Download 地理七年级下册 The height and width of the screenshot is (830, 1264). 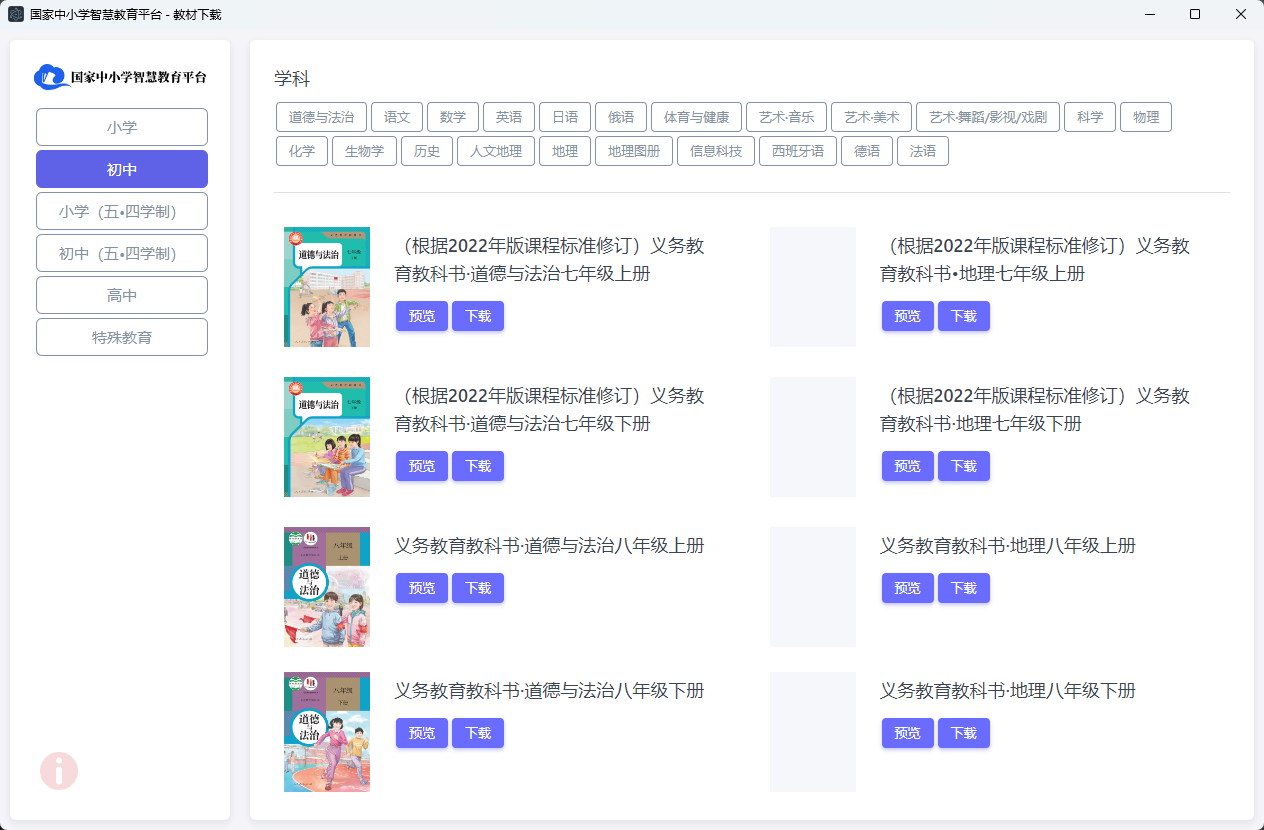point(964,466)
